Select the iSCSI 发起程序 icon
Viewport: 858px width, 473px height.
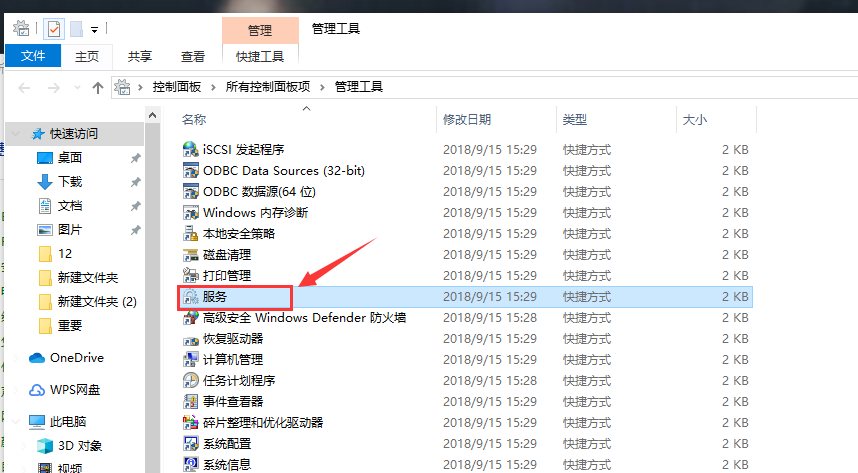pos(190,149)
